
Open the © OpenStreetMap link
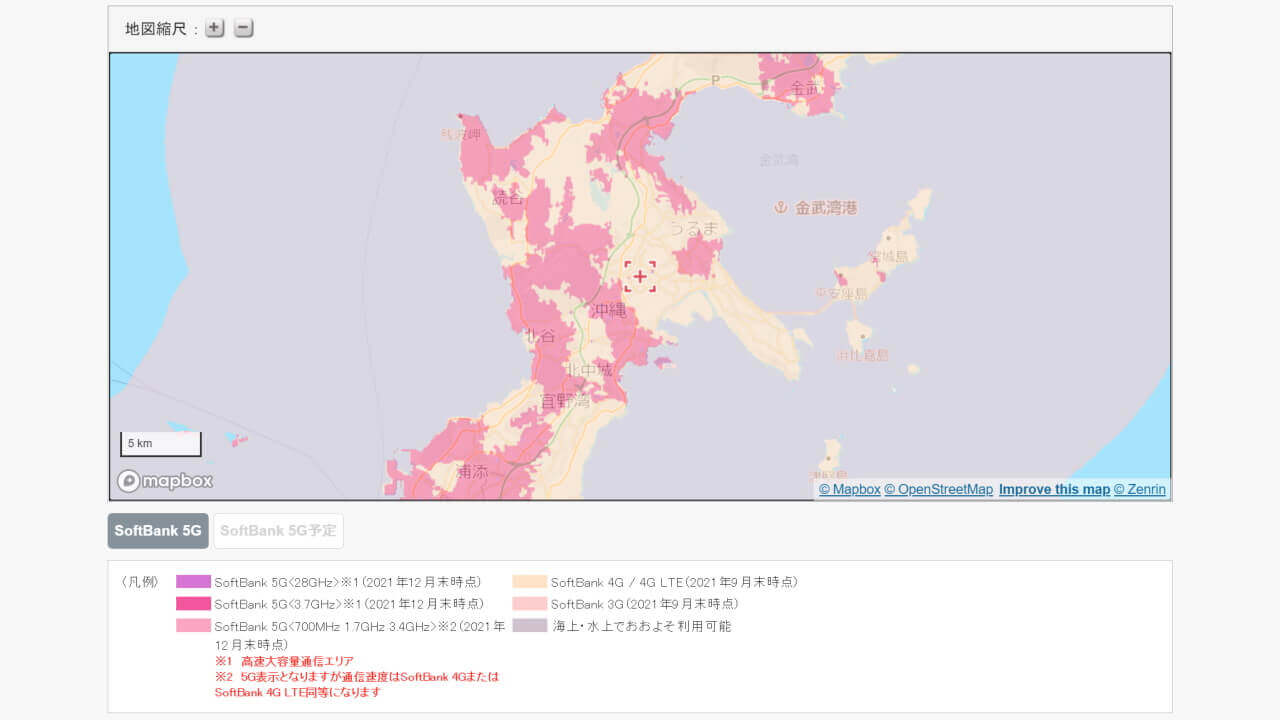coord(938,489)
